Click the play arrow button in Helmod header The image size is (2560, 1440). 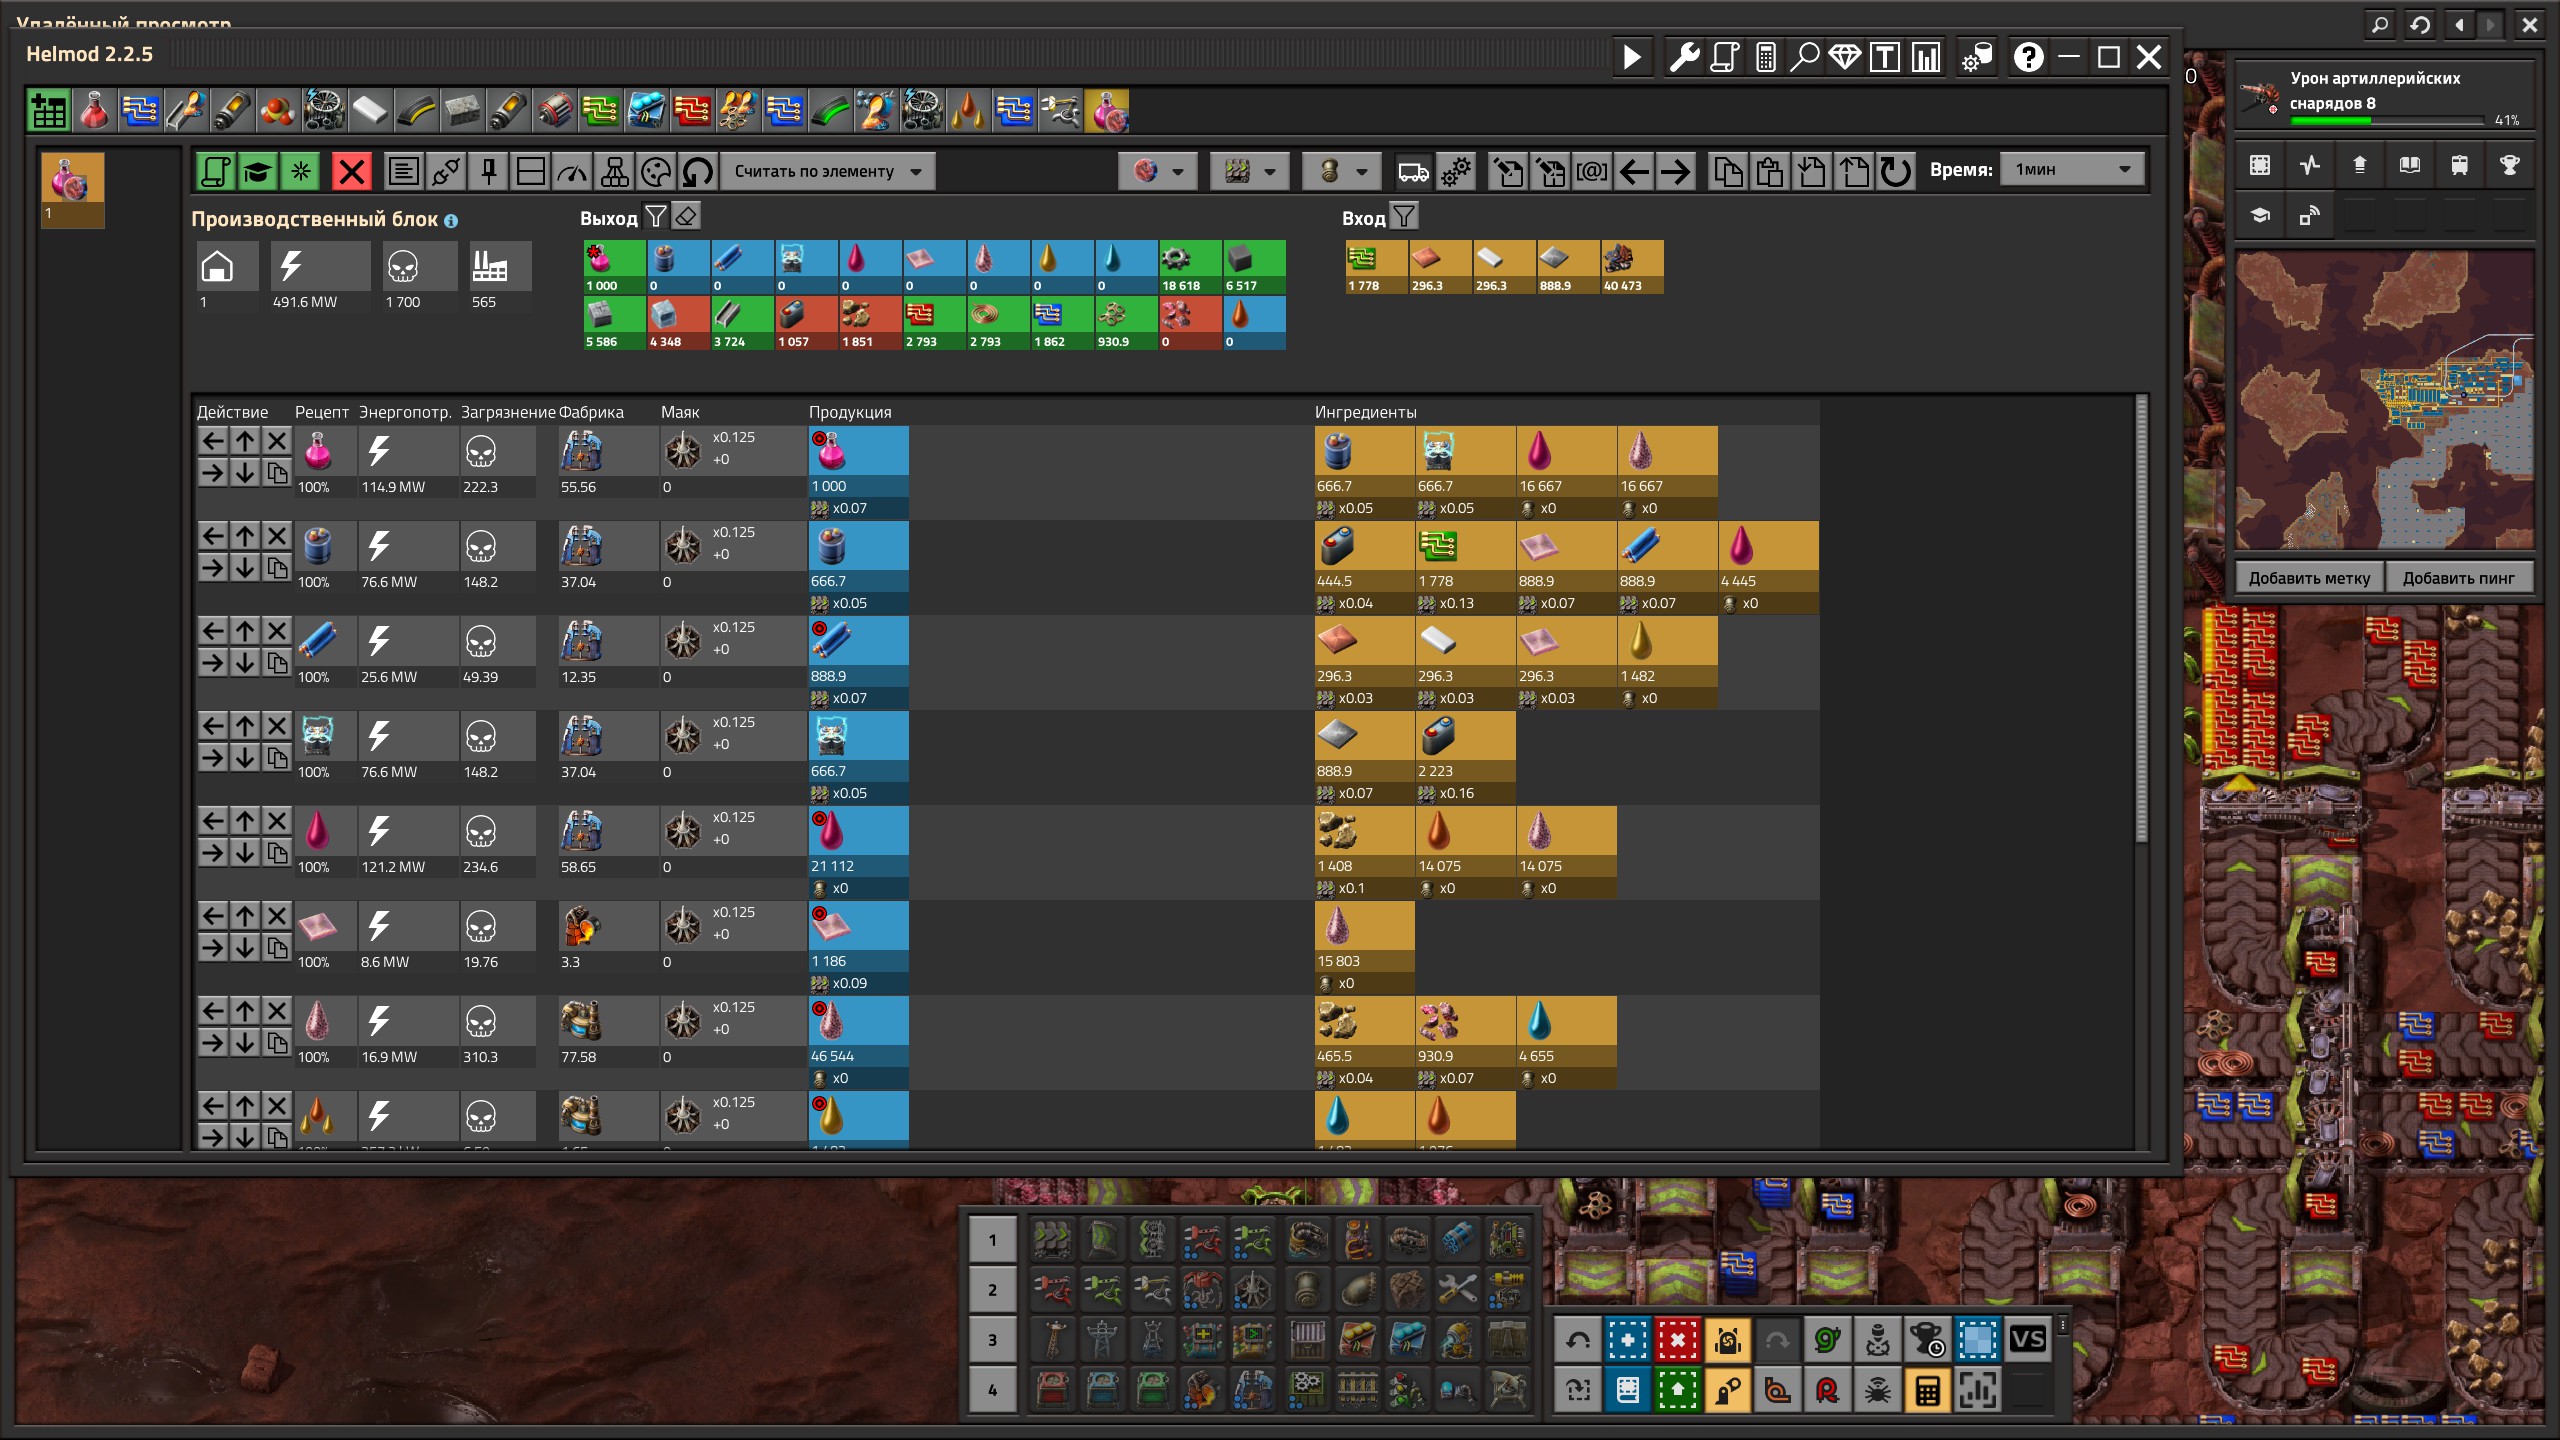pyautogui.click(x=1632, y=57)
